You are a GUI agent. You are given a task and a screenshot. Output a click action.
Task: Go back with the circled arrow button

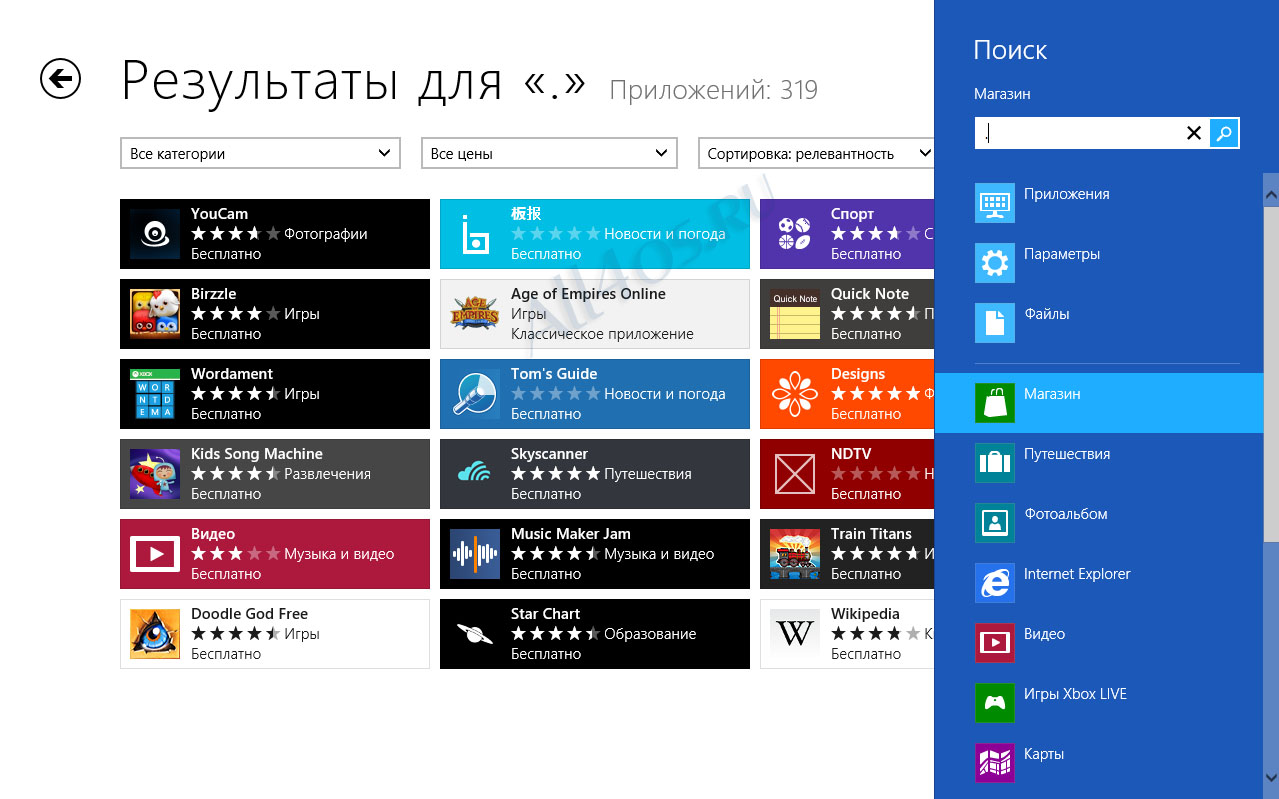(x=60, y=79)
